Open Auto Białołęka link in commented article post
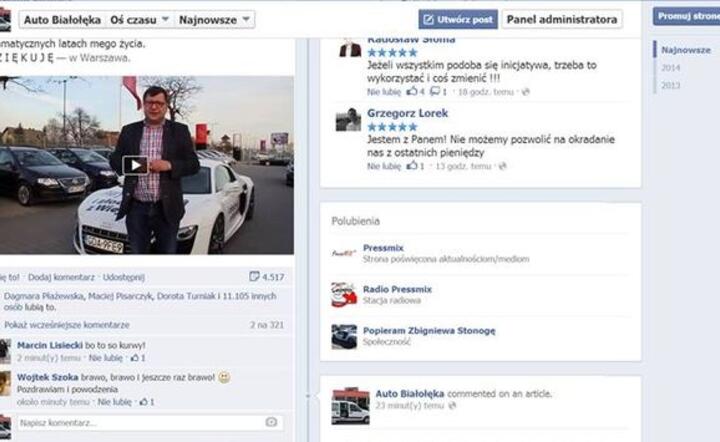The width and height of the screenshot is (720, 442). [x=410, y=394]
